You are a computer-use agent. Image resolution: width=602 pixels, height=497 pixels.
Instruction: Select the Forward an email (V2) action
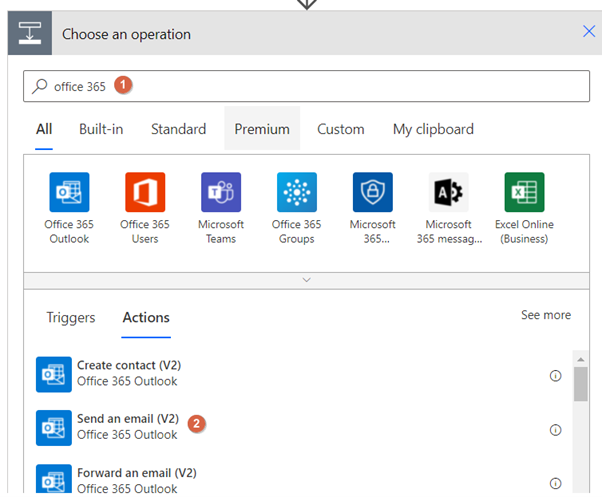[x=298, y=480]
